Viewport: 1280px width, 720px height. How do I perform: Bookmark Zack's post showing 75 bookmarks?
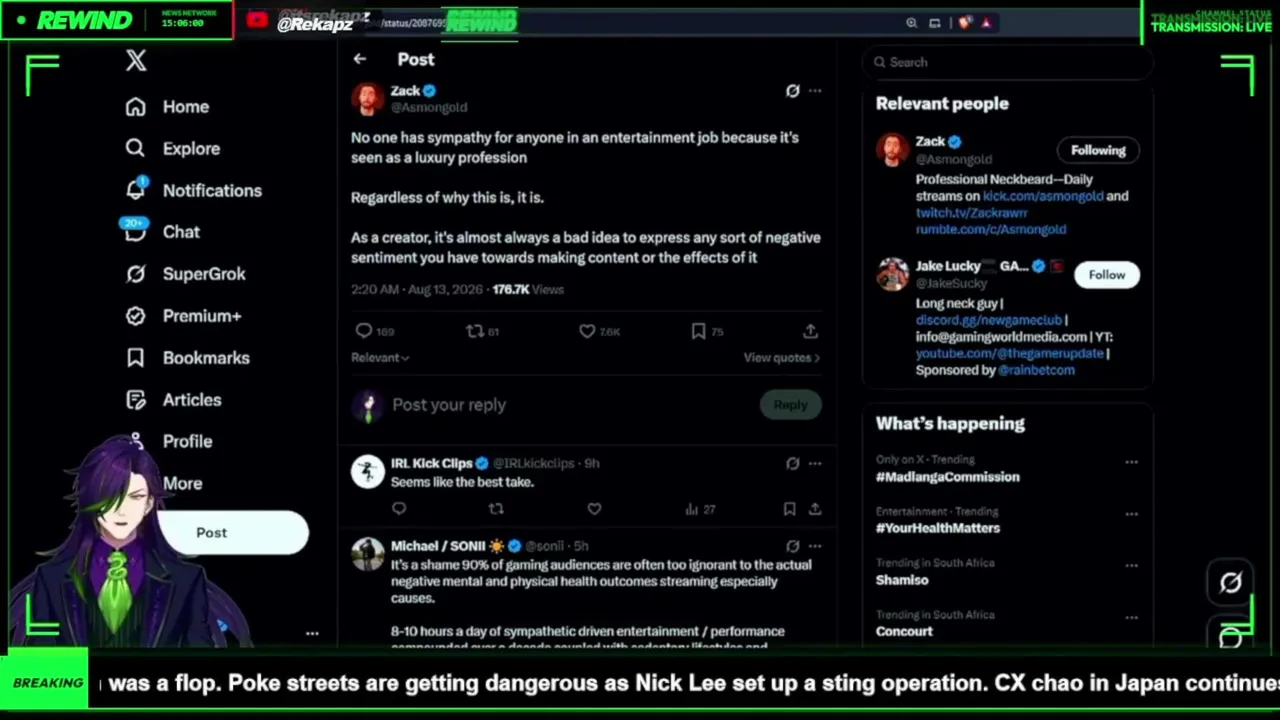coord(698,331)
